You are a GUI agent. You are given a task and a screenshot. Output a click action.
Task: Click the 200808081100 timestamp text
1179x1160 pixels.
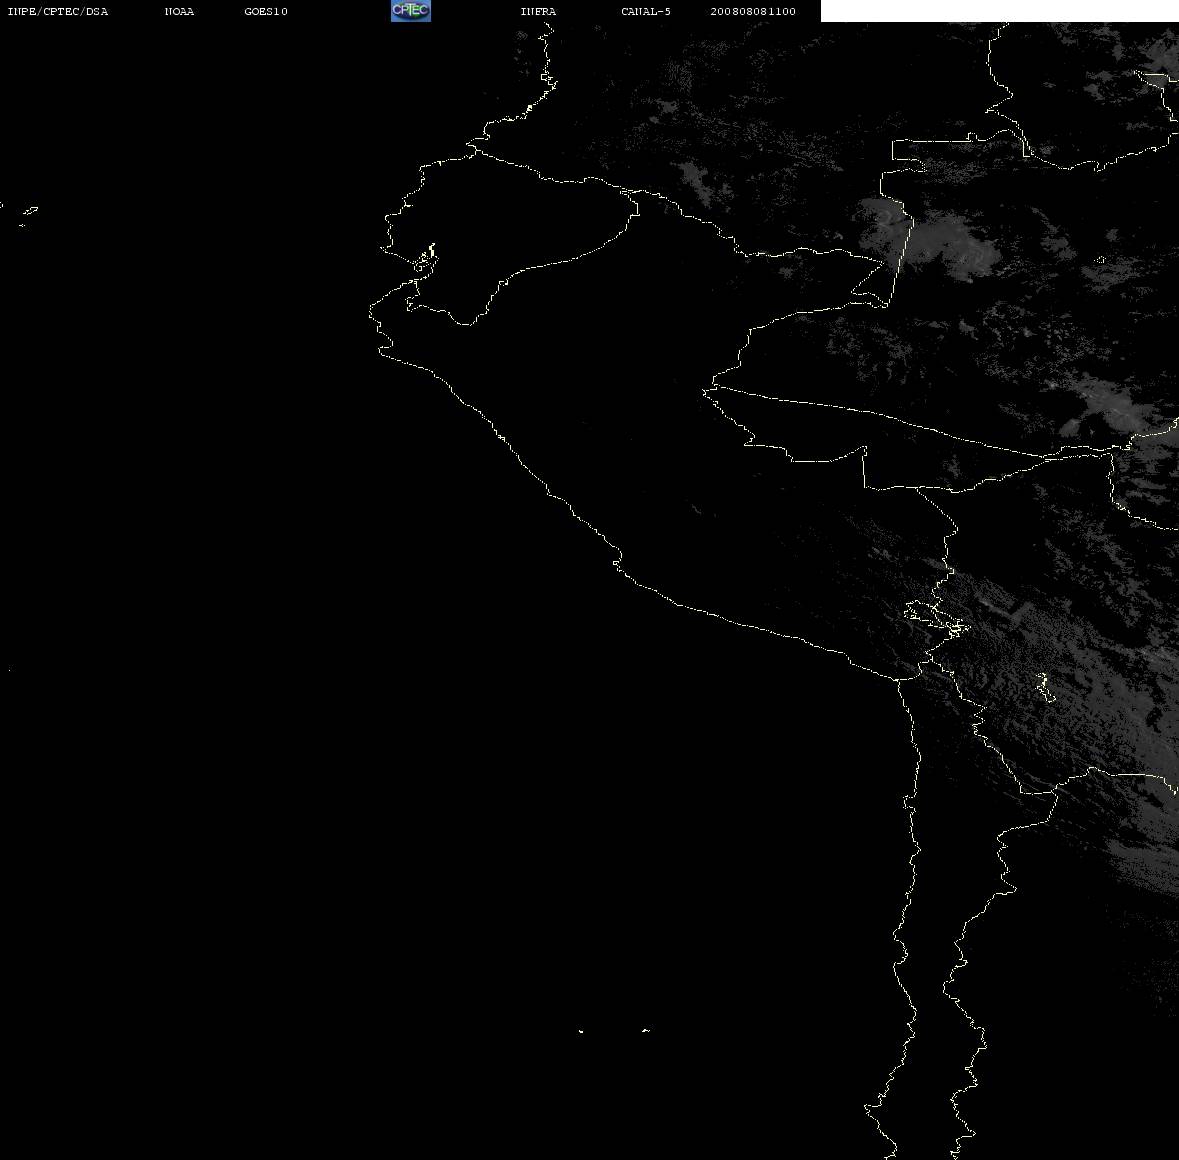point(753,11)
